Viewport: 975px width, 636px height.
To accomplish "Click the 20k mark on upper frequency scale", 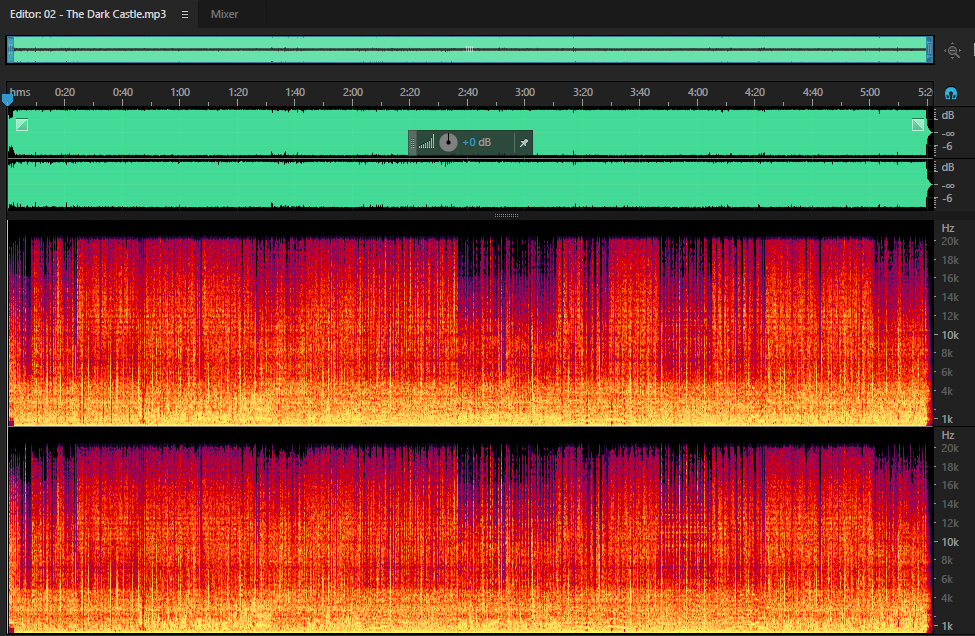I will point(950,241).
